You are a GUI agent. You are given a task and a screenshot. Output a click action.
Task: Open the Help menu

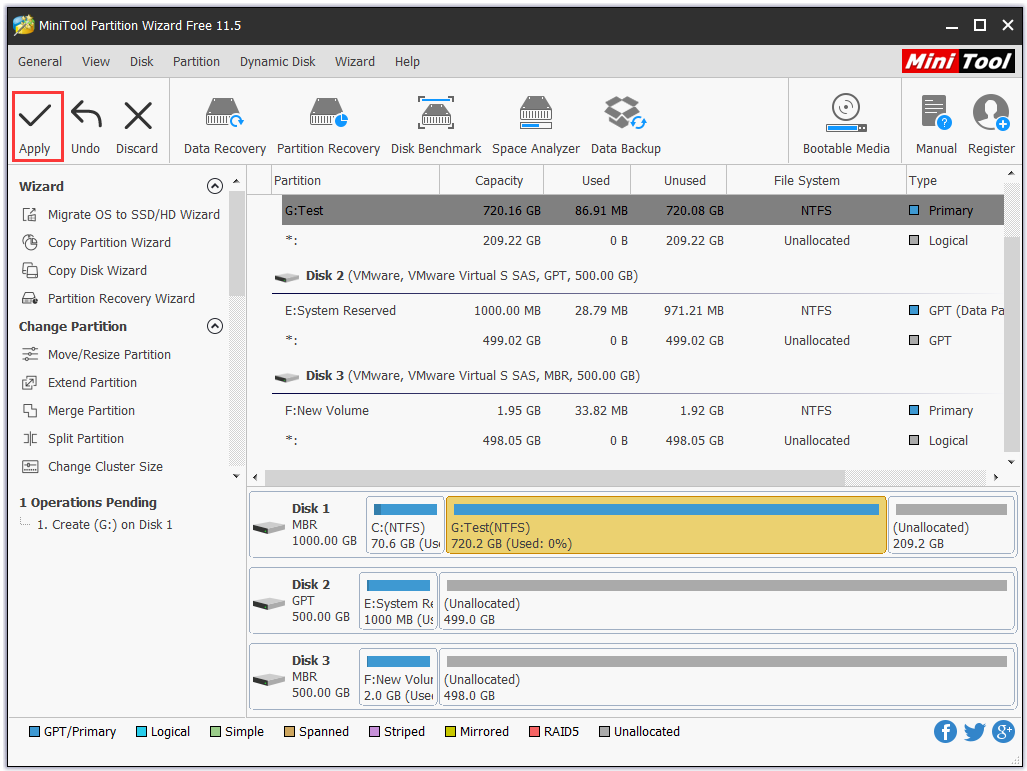(407, 62)
